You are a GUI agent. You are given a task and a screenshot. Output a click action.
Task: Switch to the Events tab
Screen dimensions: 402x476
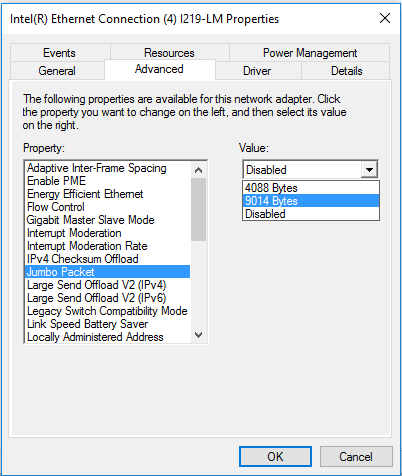click(59, 53)
